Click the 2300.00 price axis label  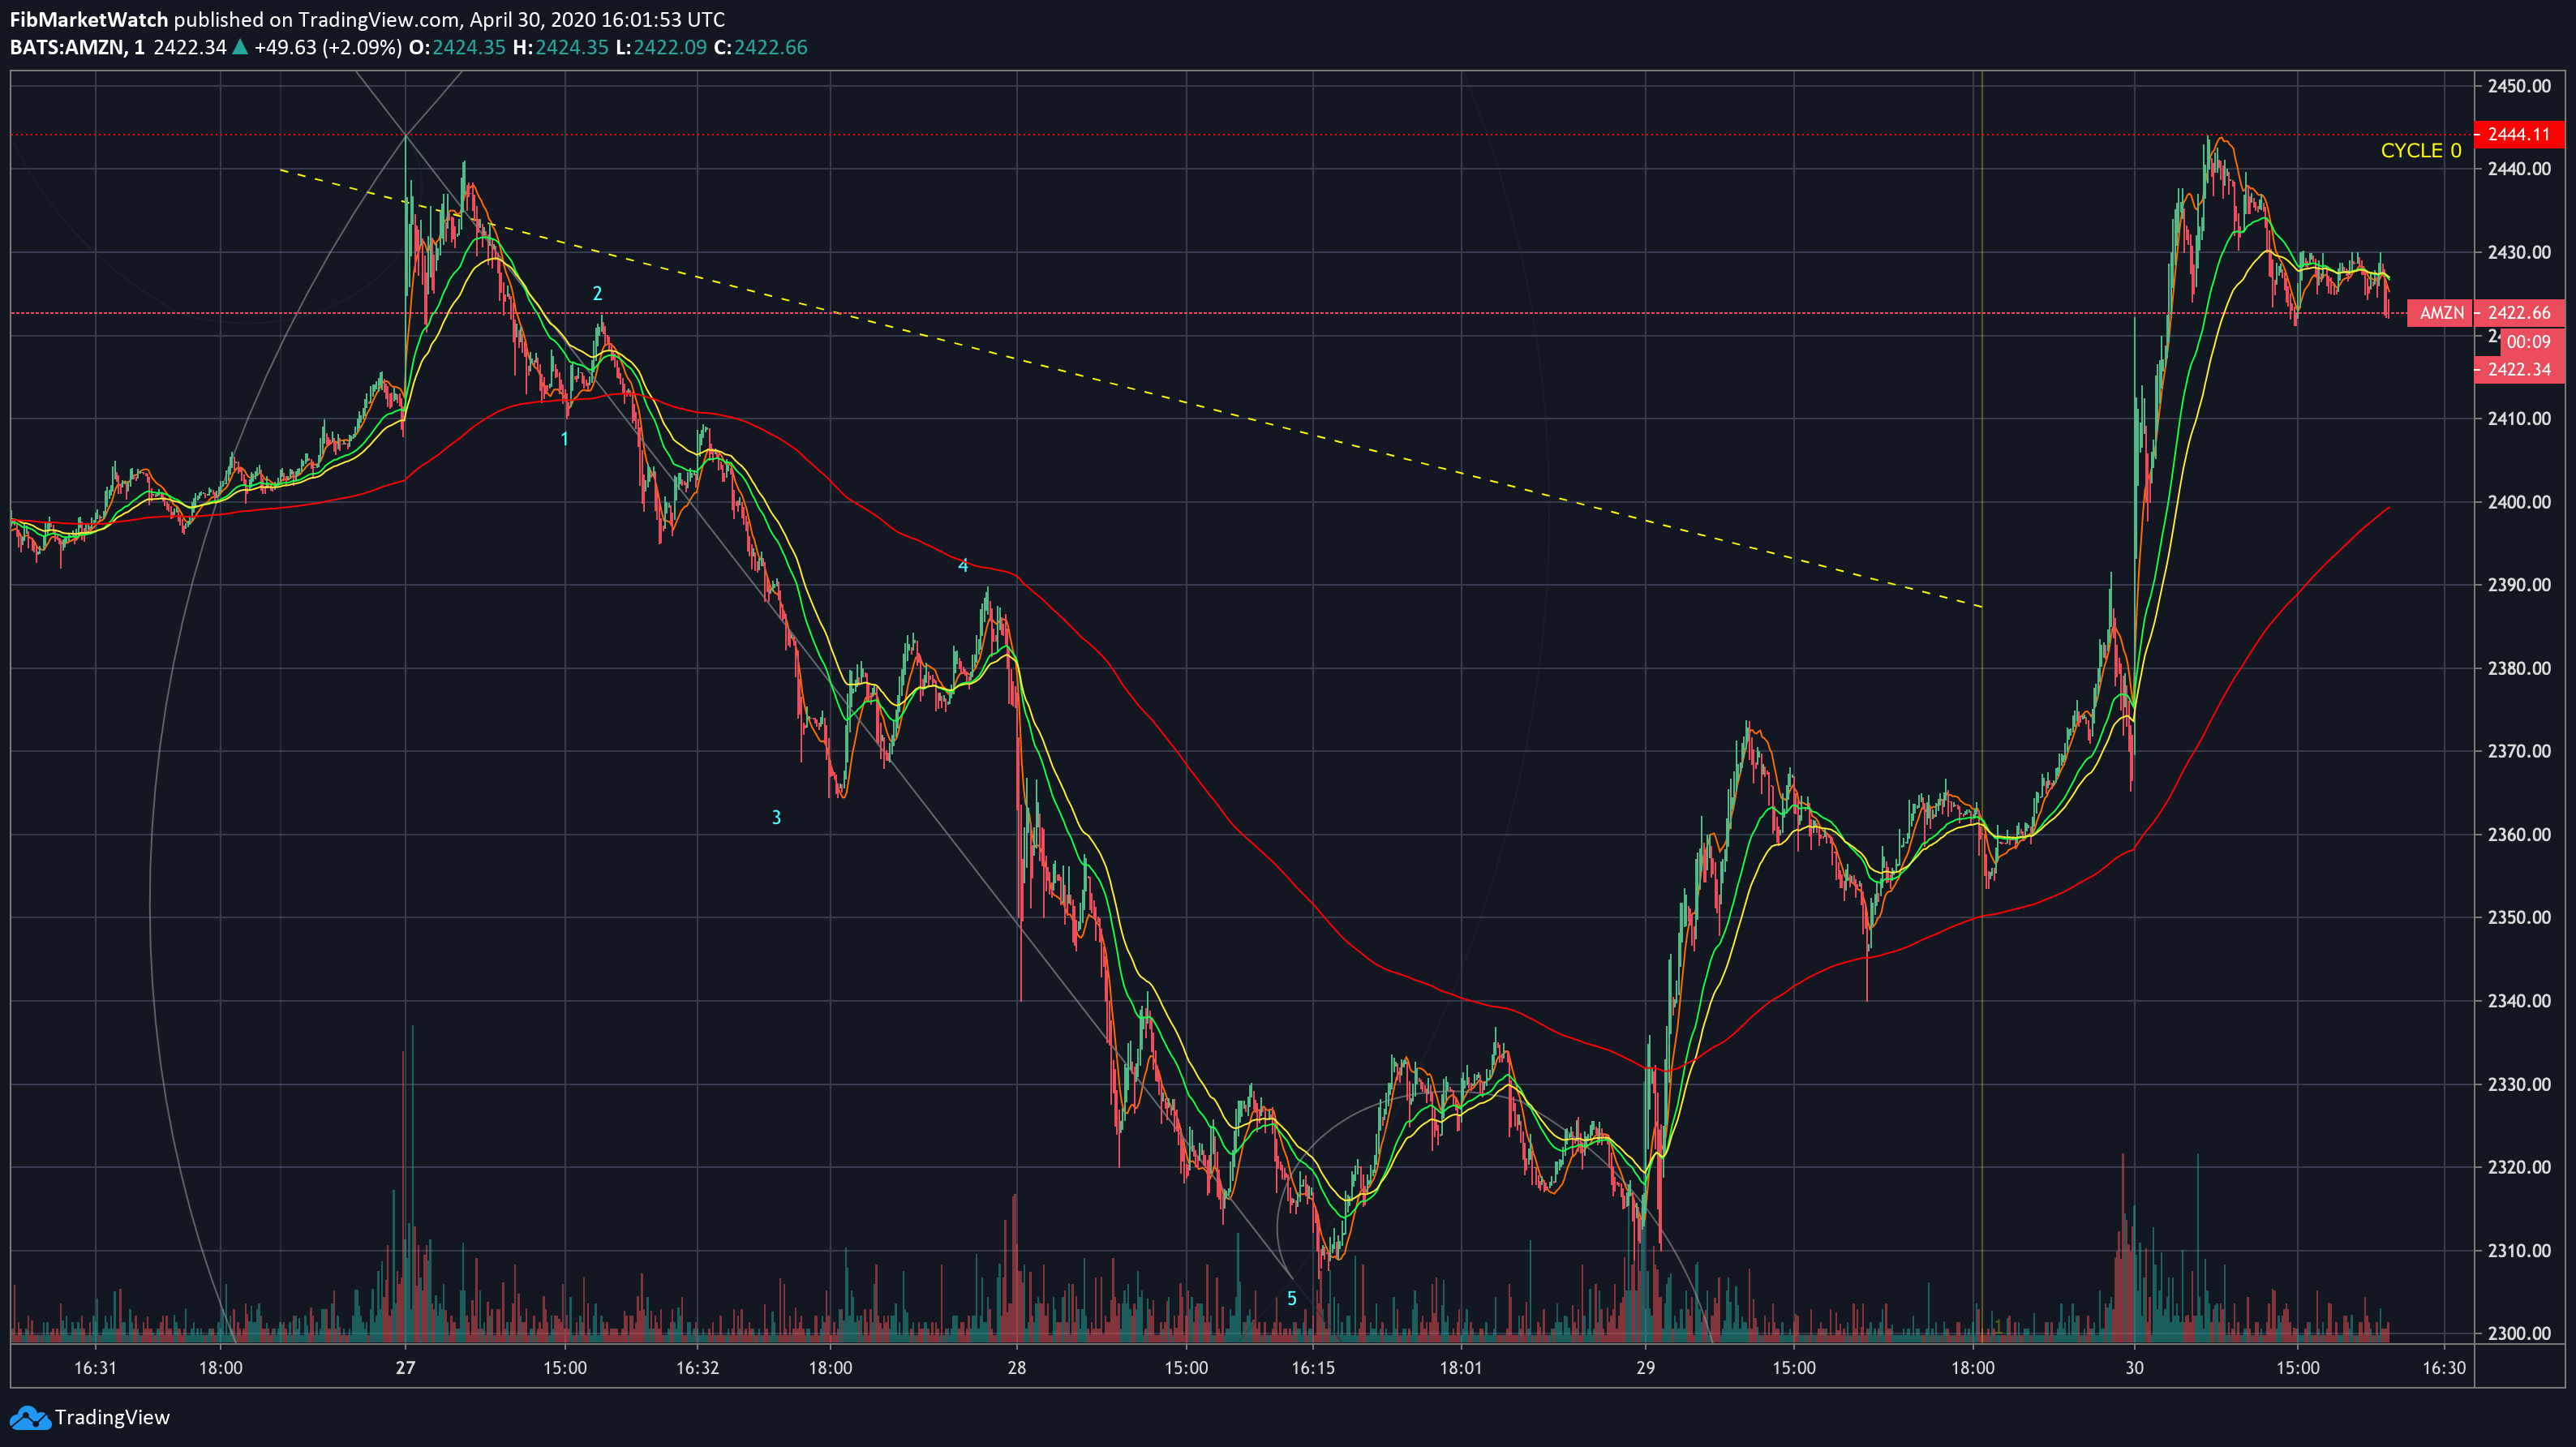click(2519, 1333)
